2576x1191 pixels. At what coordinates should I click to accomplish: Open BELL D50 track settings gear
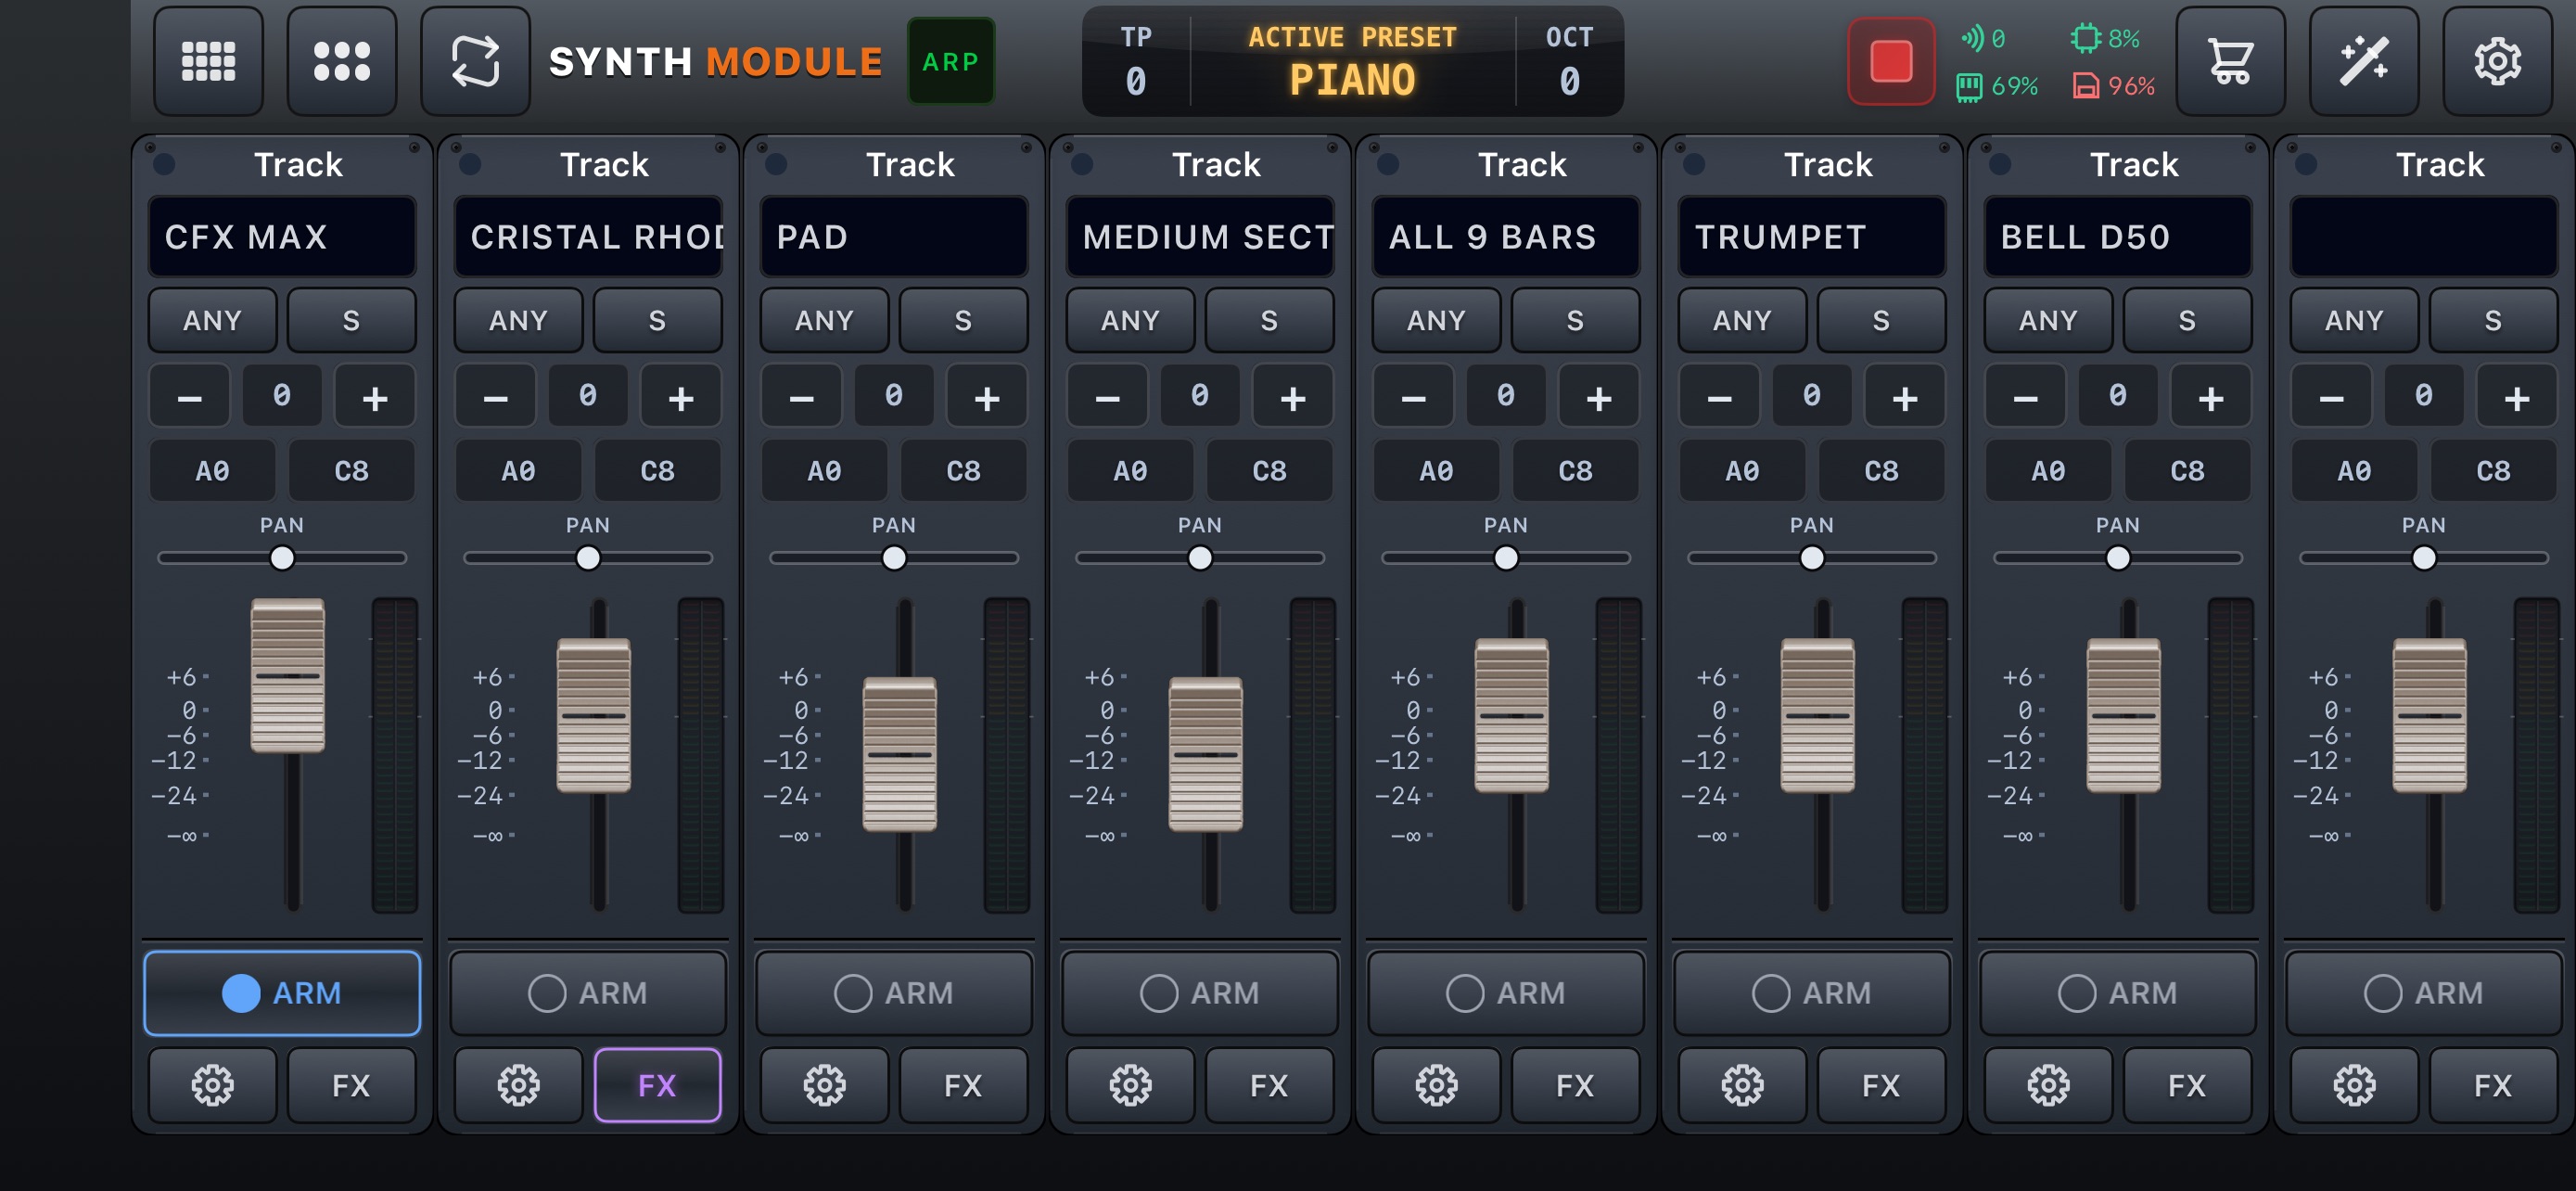(x=2048, y=1085)
